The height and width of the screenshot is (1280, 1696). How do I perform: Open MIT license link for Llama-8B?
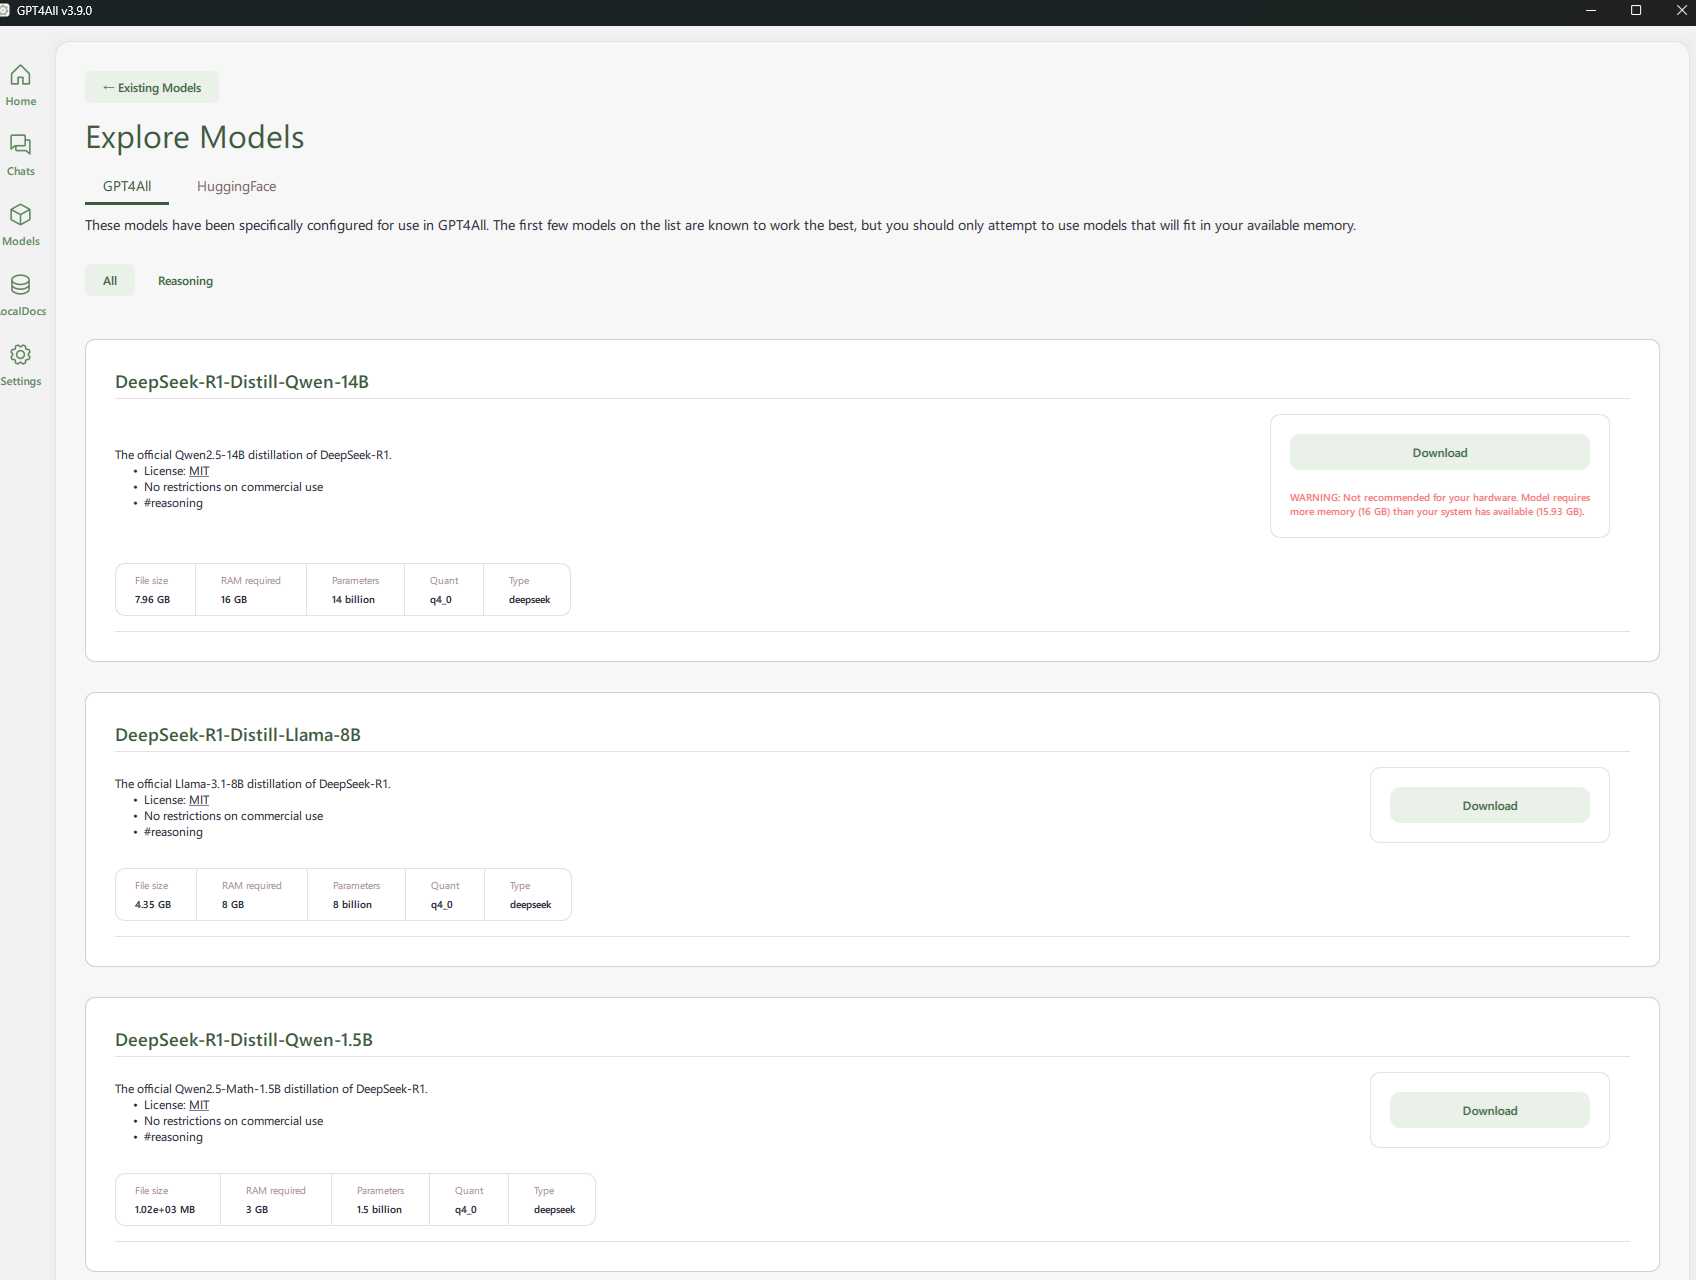coord(199,800)
